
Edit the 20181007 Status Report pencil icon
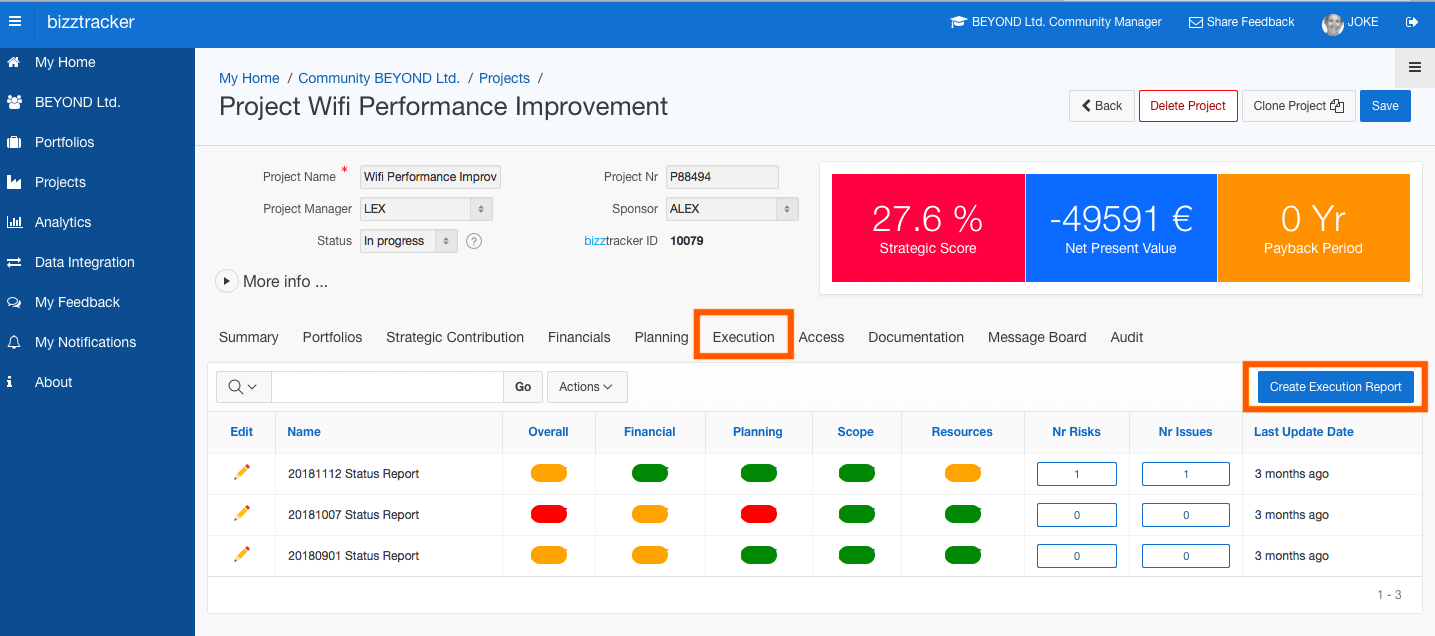[241, 513]
